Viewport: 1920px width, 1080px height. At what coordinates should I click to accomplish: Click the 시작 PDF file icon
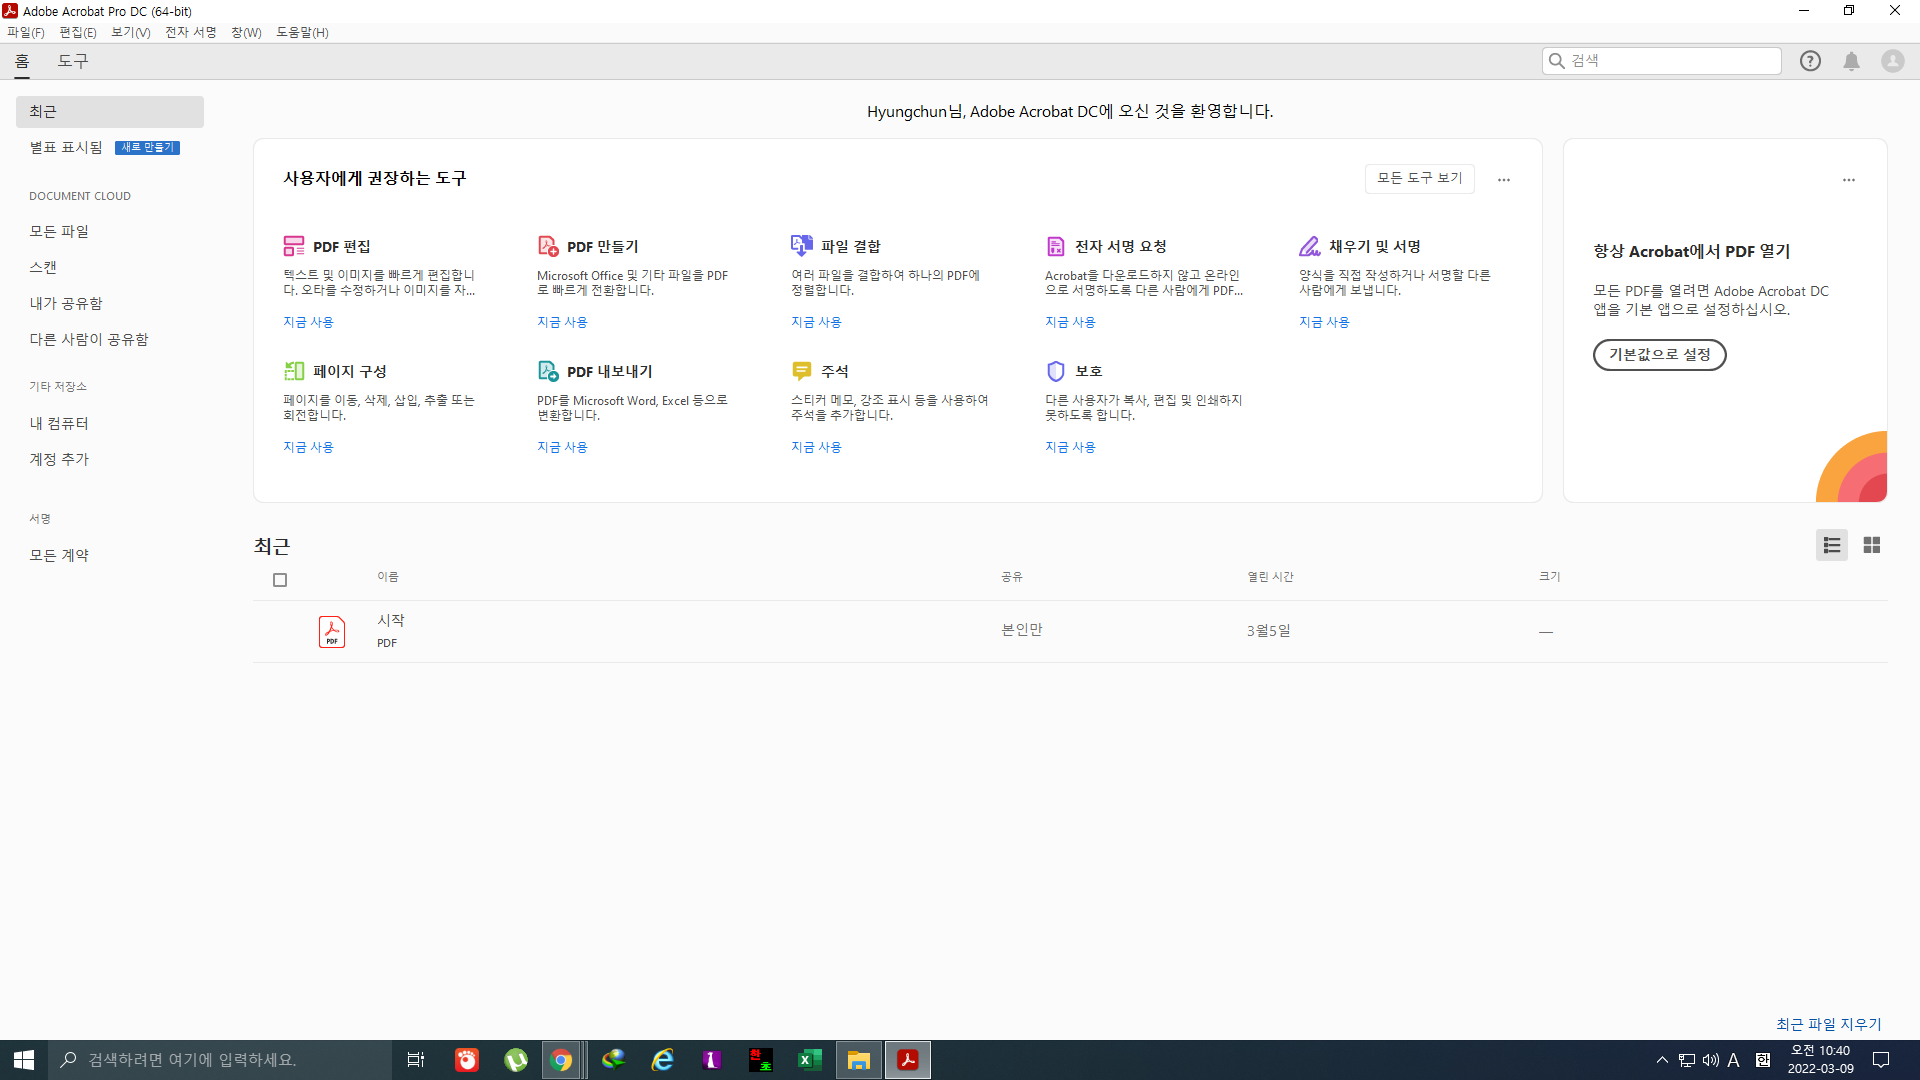332,632
